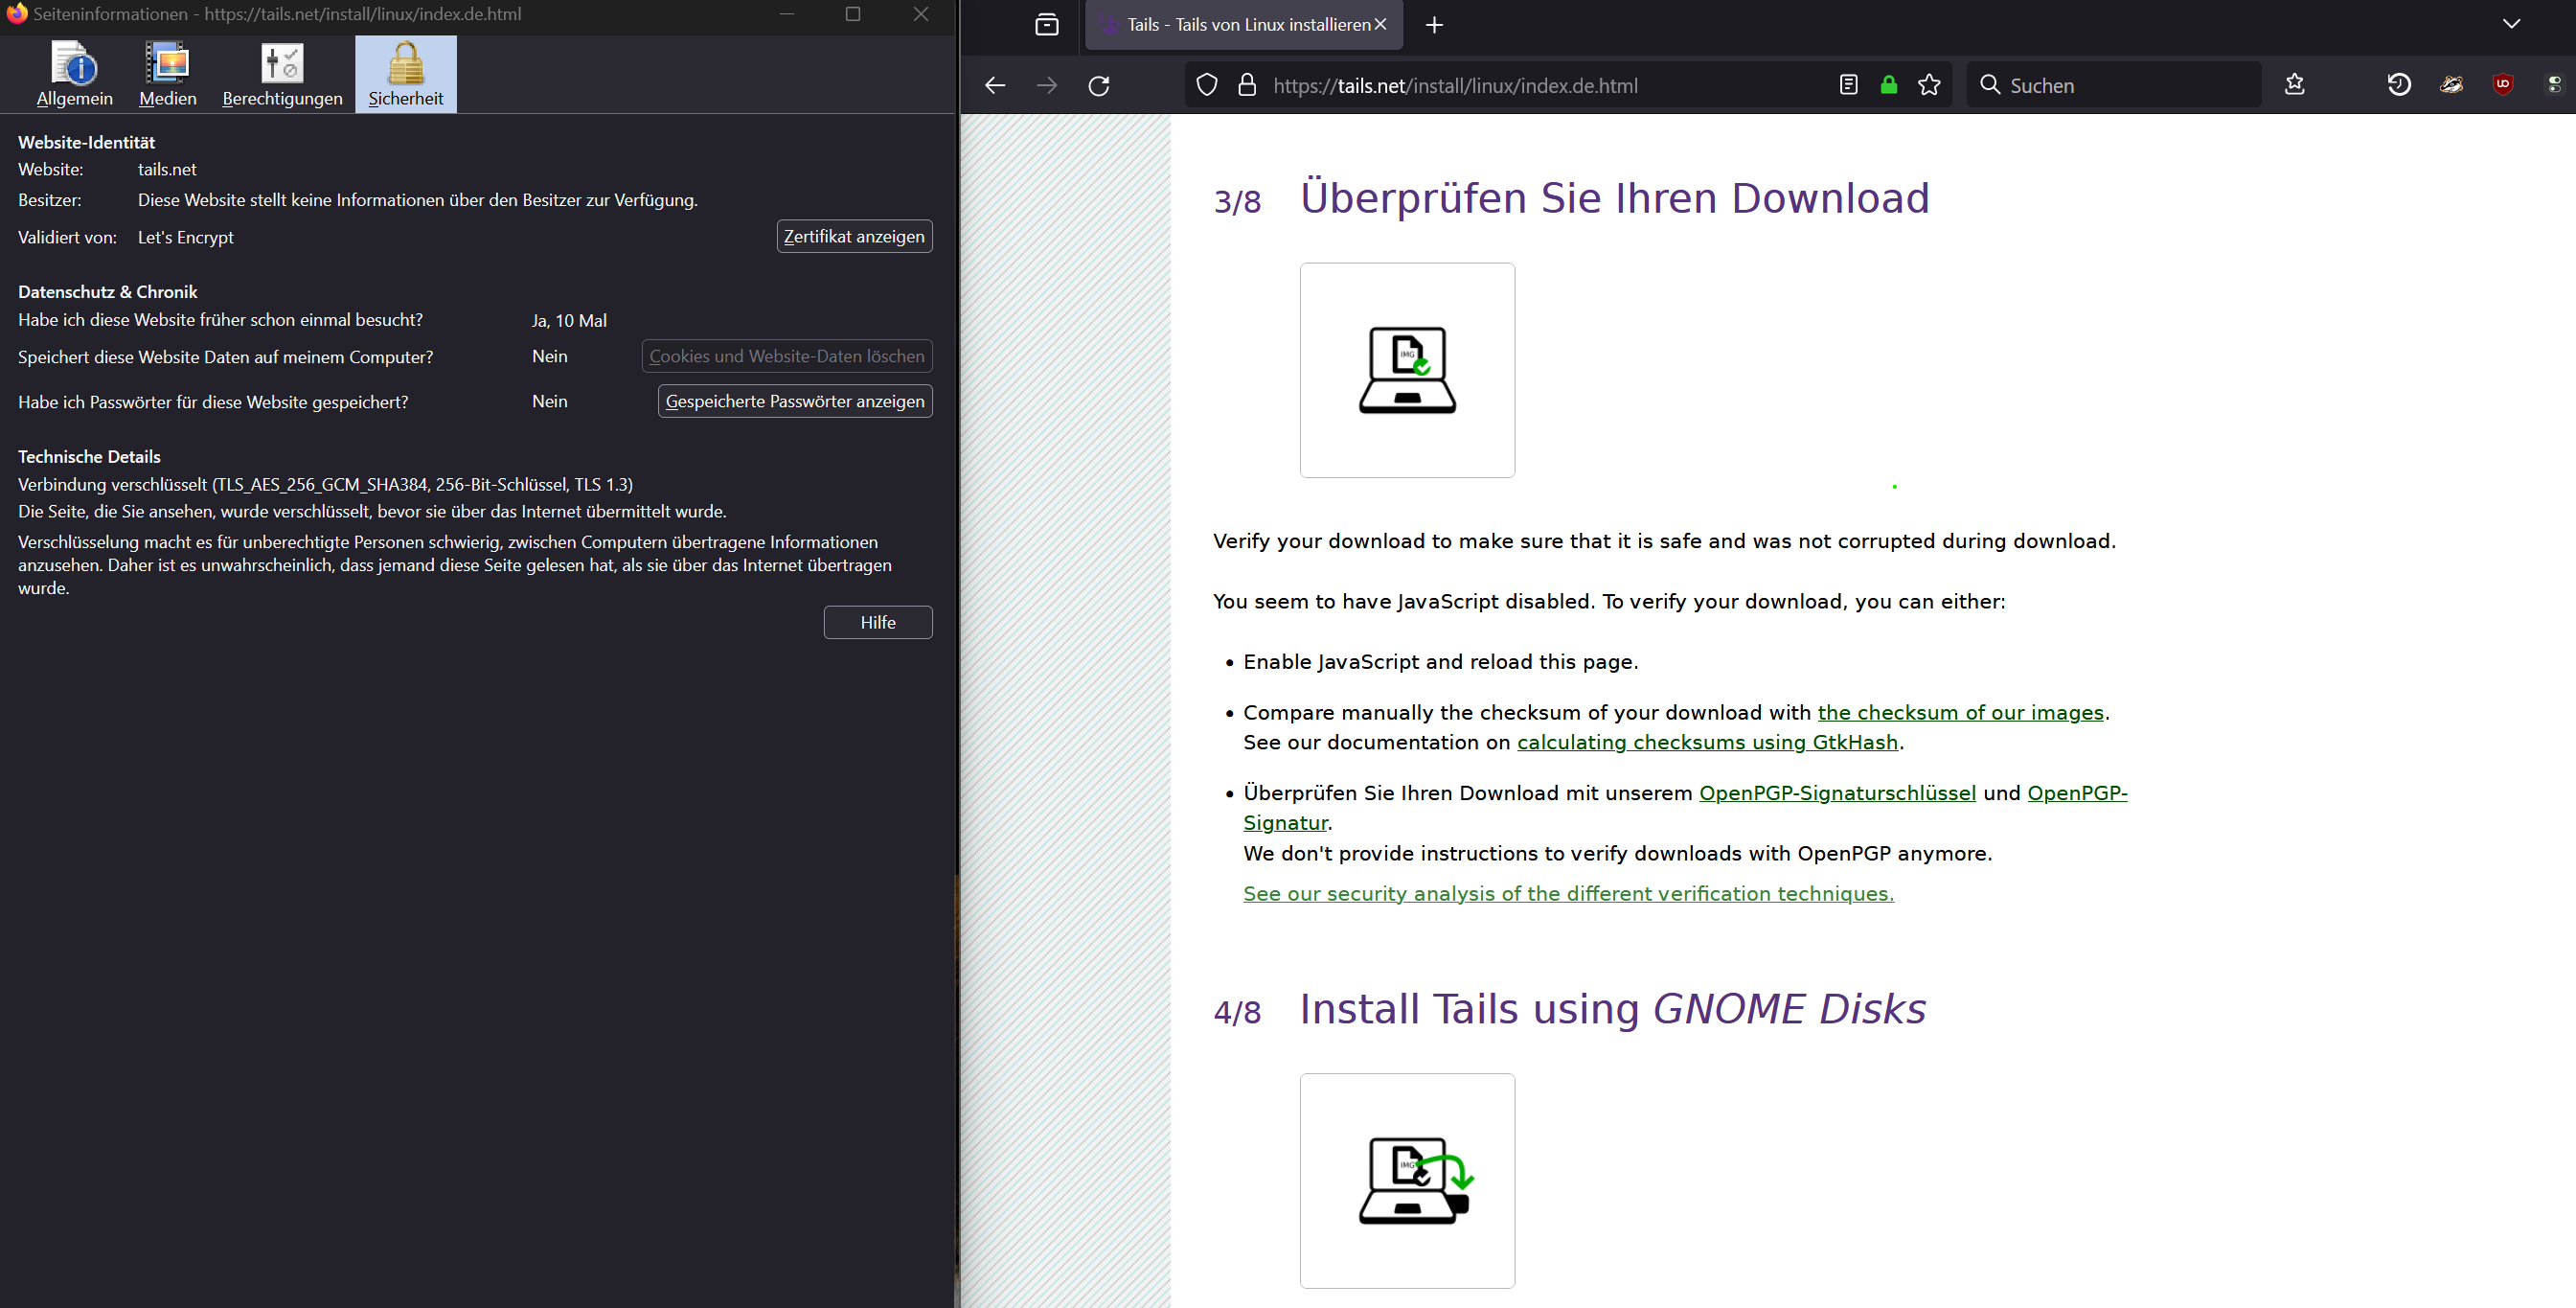Open the history clock toolbar icon

(2398, 85)
